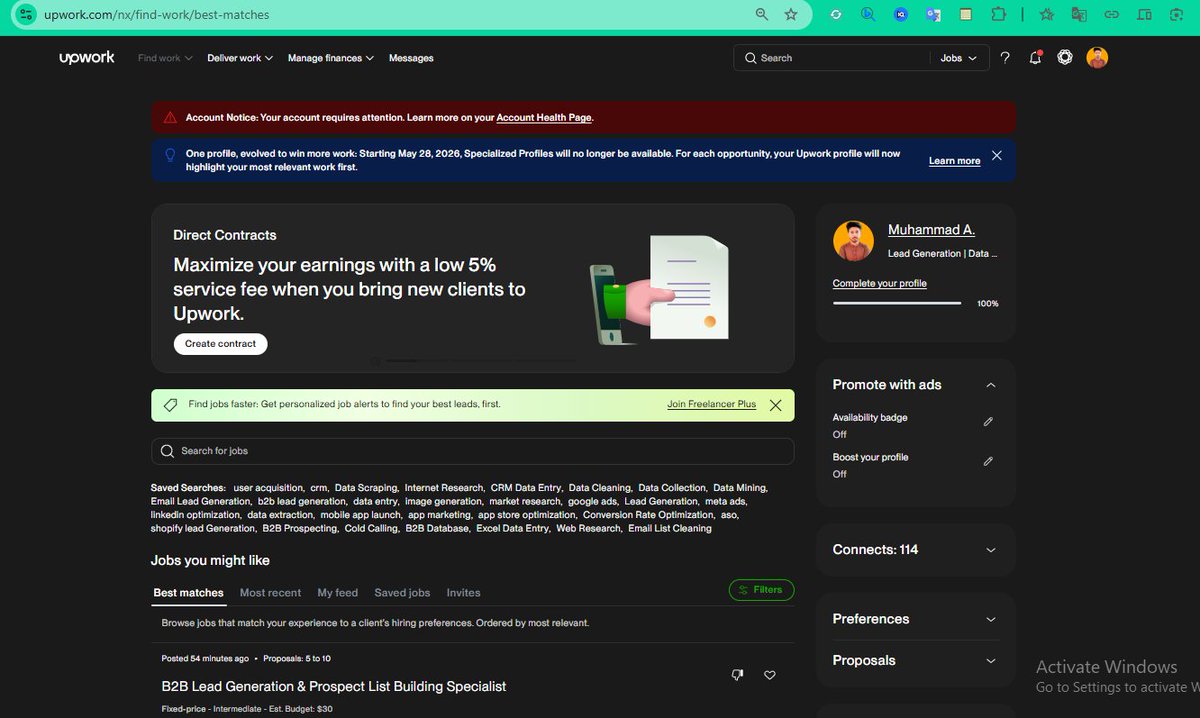The width and height of the screenshot is (1200, 718).
Task: Click the Direct Contracts carousel indicator bar
Action: 480,360
